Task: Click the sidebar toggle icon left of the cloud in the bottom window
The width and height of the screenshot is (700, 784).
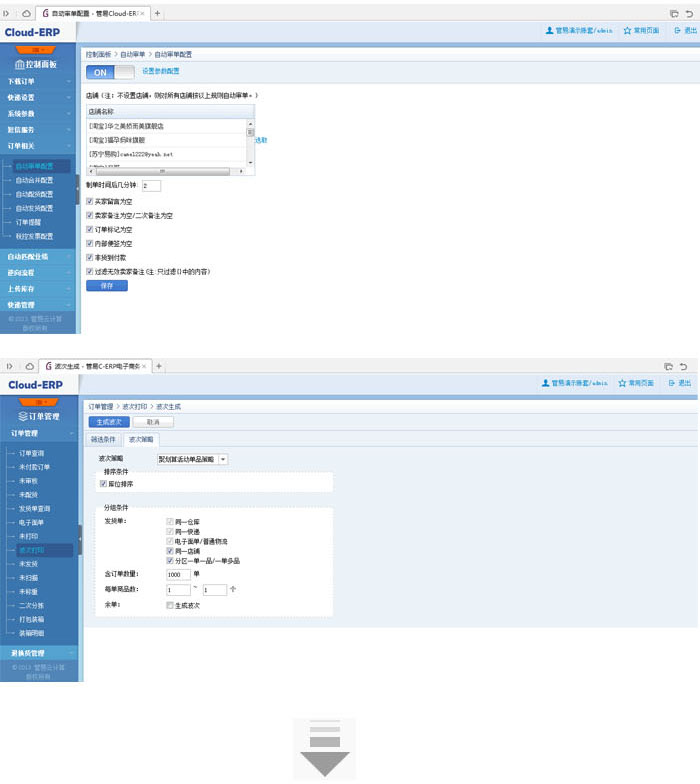Action: 9,366
